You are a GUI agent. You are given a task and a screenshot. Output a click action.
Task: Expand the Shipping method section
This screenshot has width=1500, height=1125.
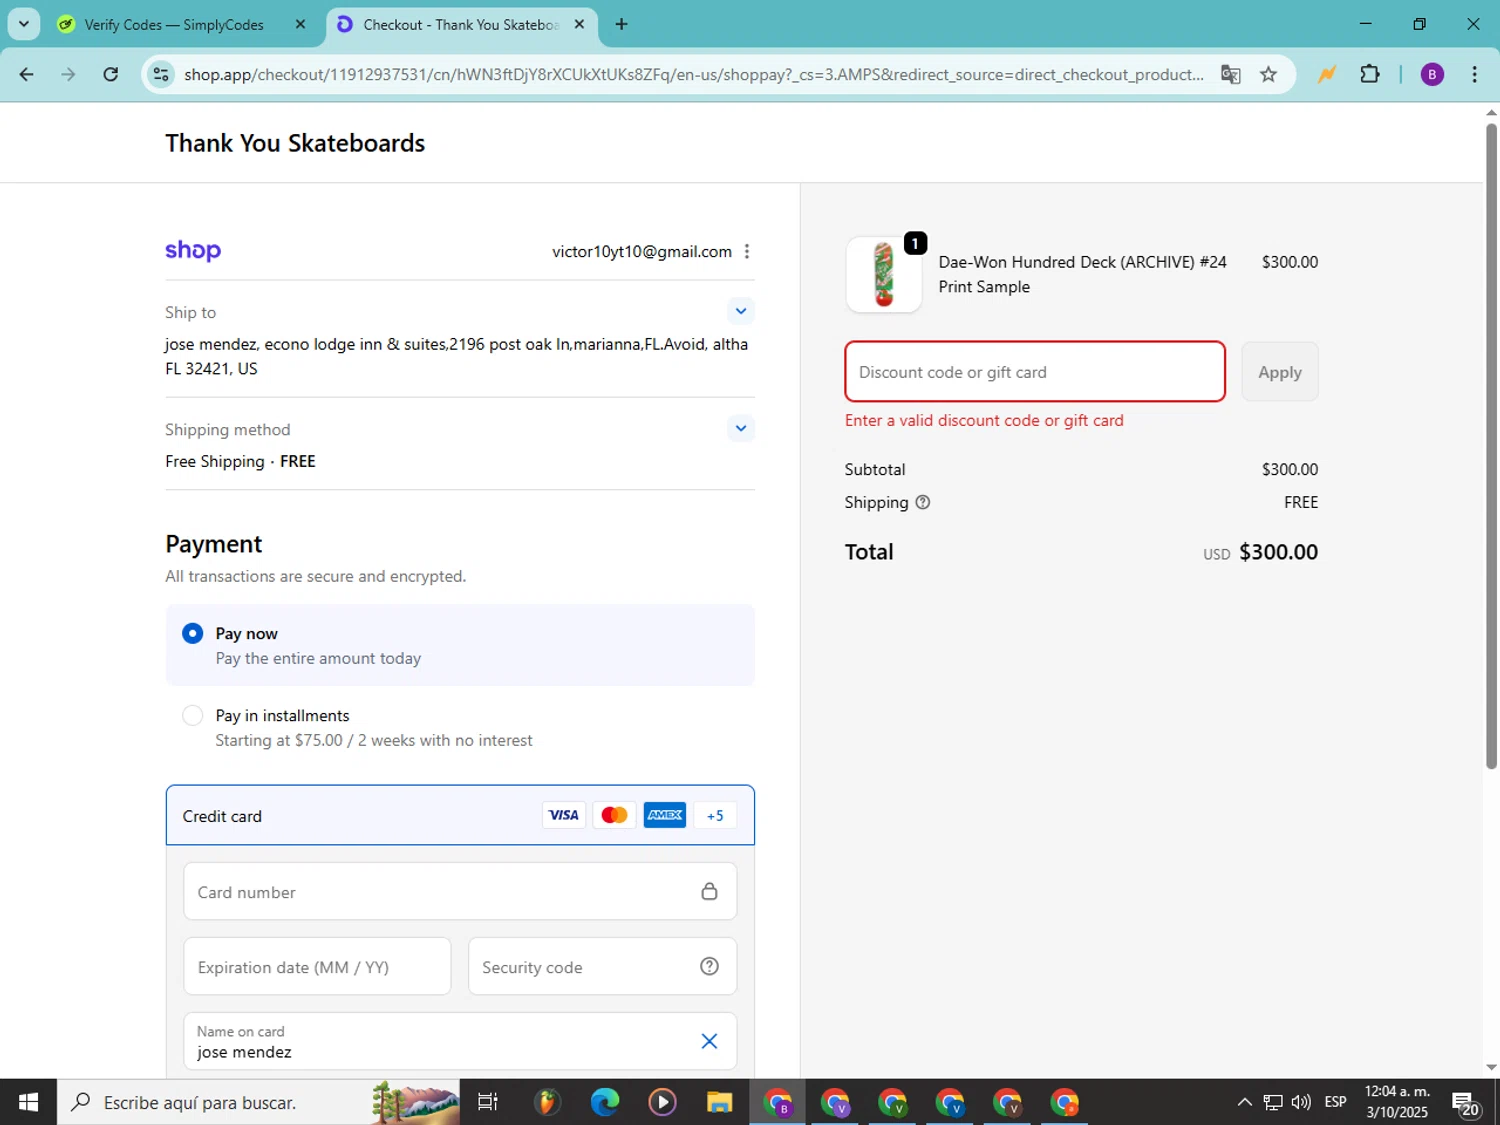click(740, 428)
